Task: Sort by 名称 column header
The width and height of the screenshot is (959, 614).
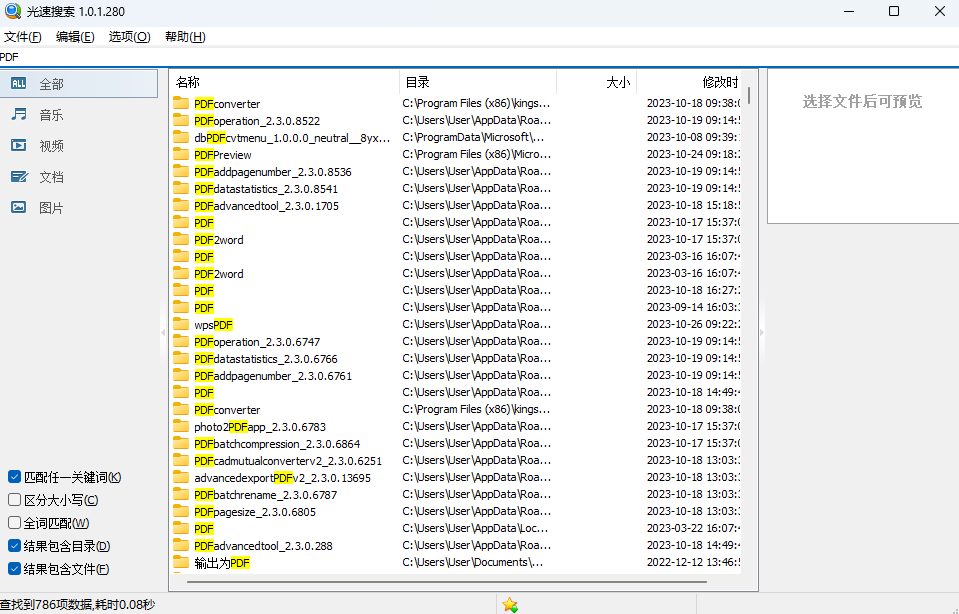Action: point(188,82)
